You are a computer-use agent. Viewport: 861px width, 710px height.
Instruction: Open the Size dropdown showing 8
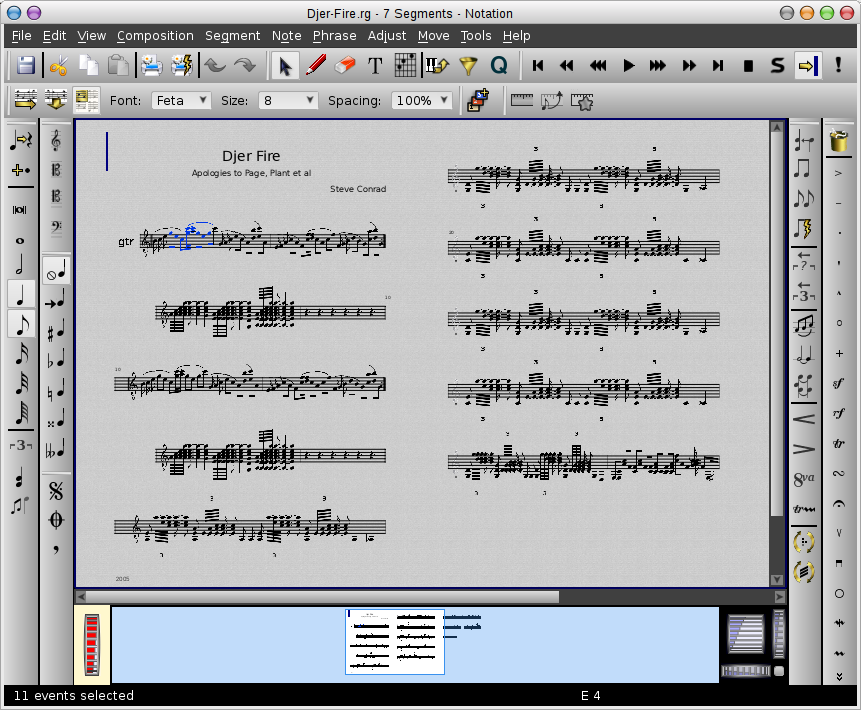(288, 100)
